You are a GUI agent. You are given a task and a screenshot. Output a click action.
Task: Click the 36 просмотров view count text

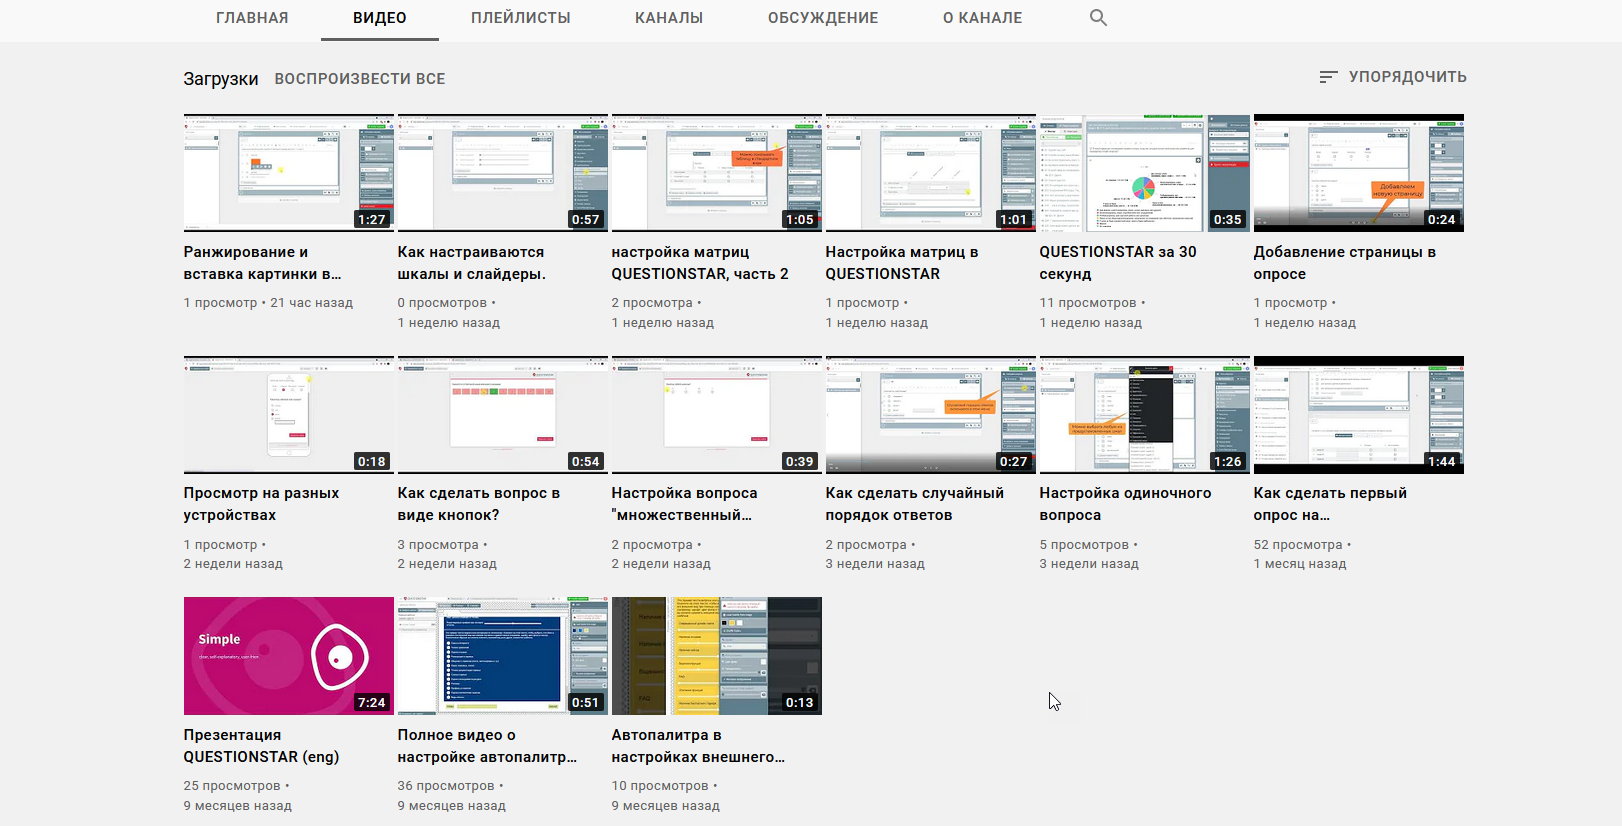point(446,786)
